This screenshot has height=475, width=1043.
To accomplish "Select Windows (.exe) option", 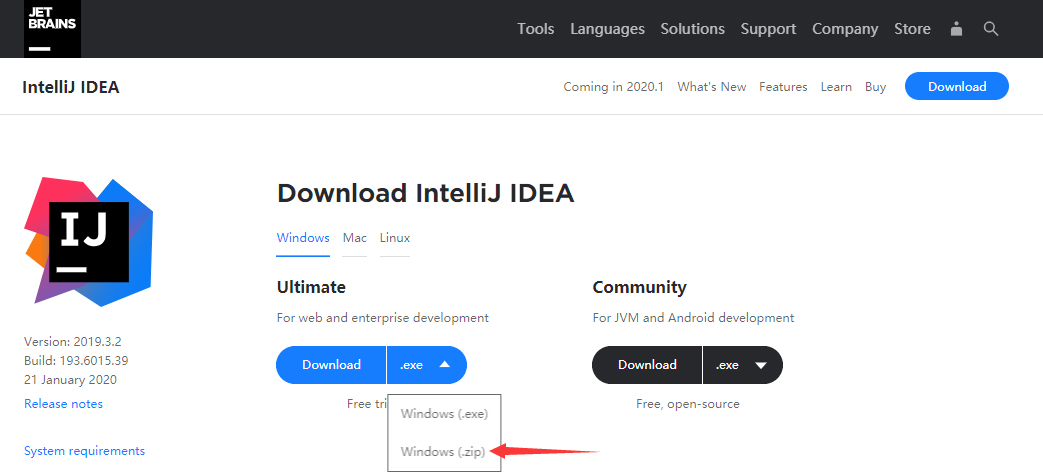I will (443, 412).
